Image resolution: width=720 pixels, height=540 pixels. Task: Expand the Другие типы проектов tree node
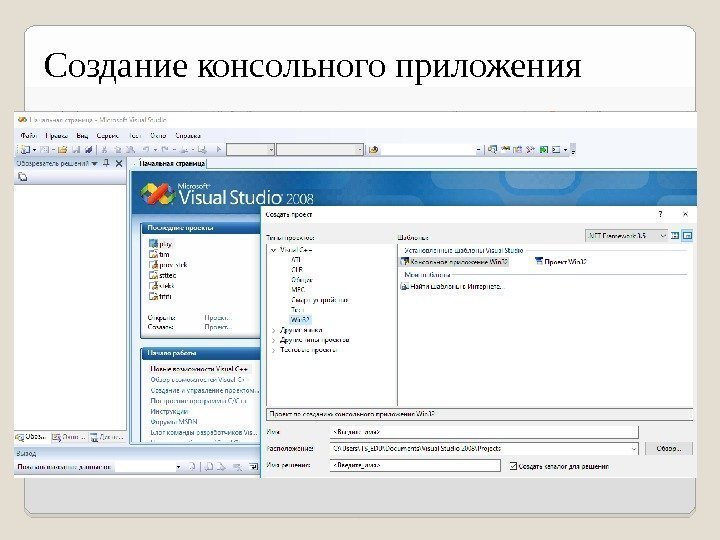[273, 340]
